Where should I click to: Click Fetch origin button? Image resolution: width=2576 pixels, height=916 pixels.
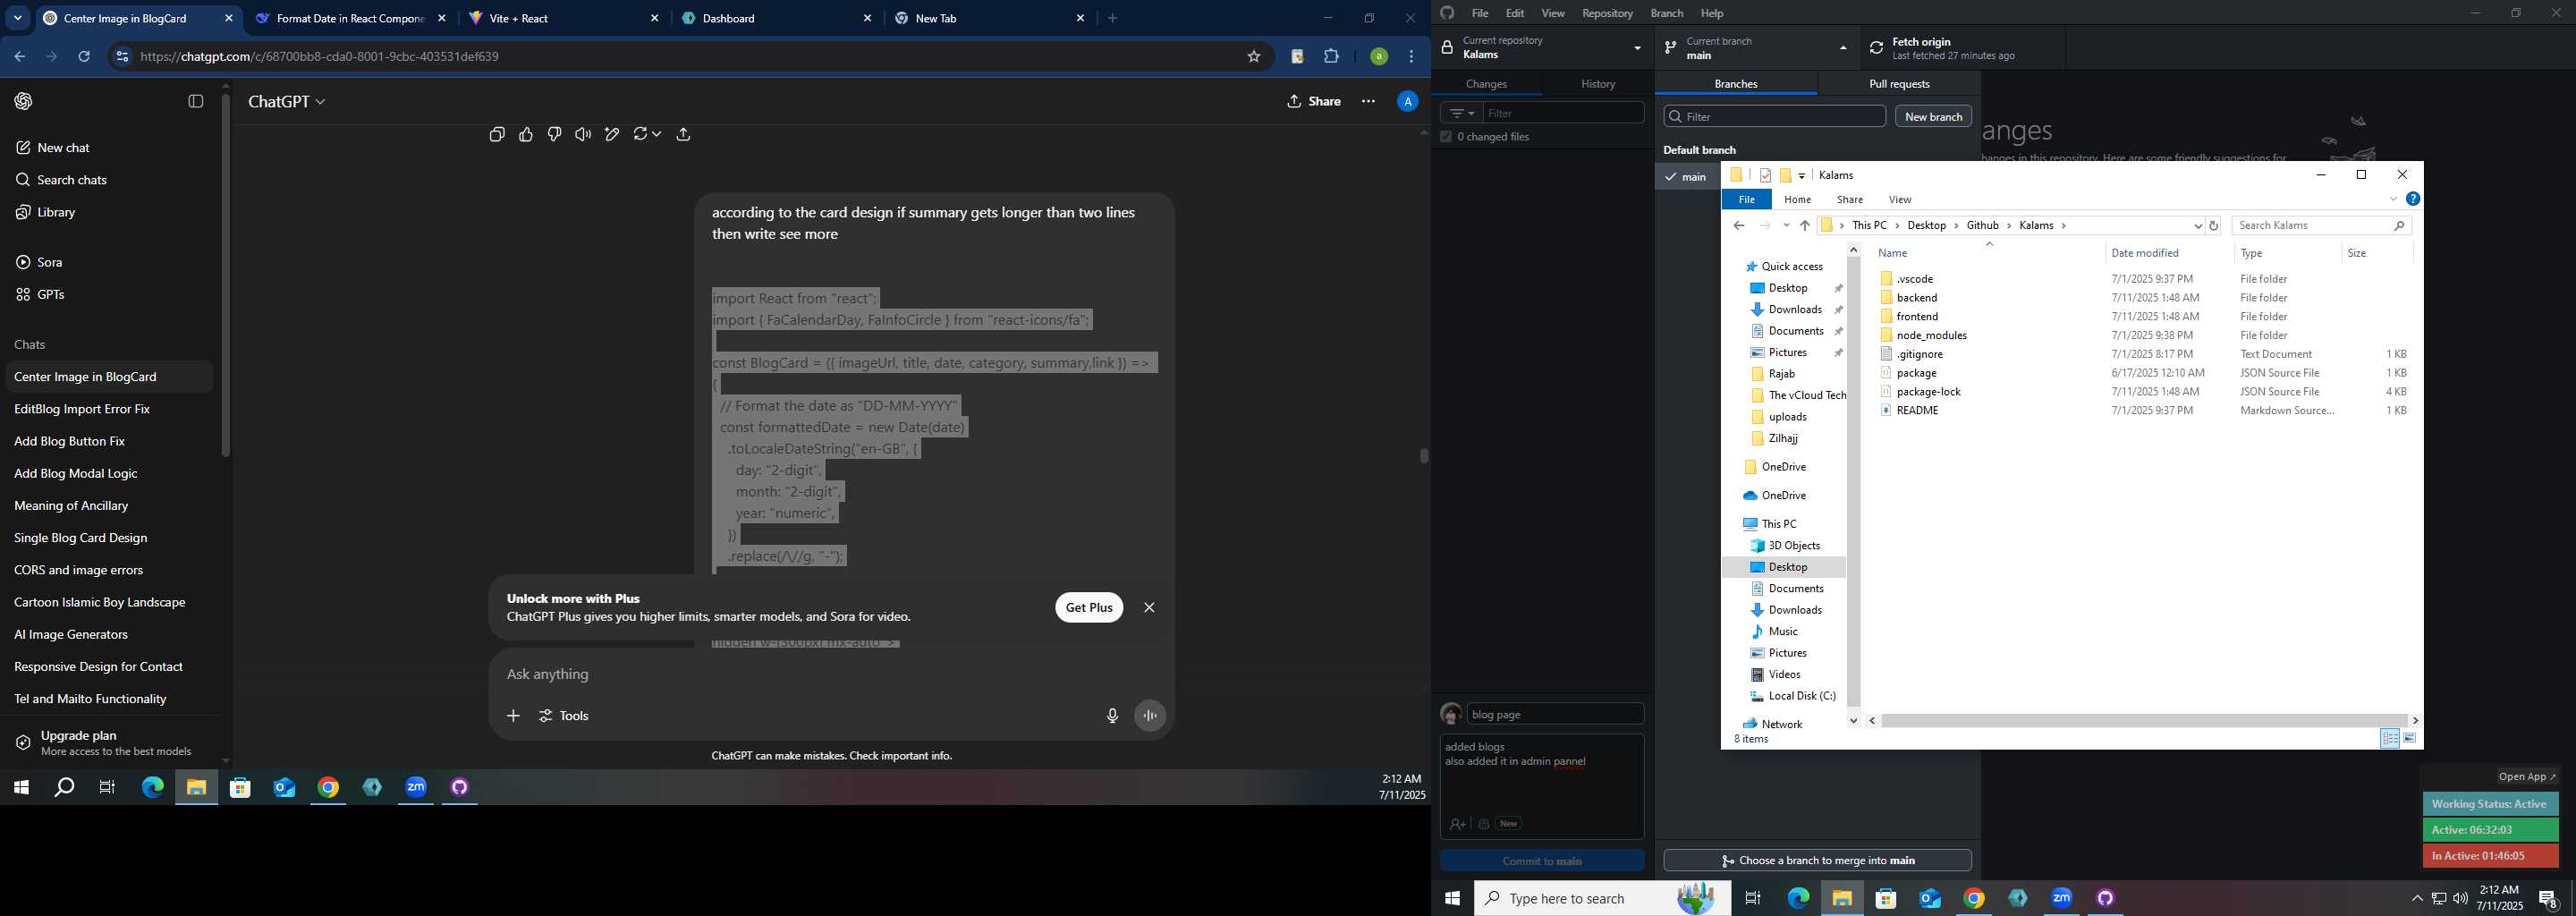point(1962,48)
